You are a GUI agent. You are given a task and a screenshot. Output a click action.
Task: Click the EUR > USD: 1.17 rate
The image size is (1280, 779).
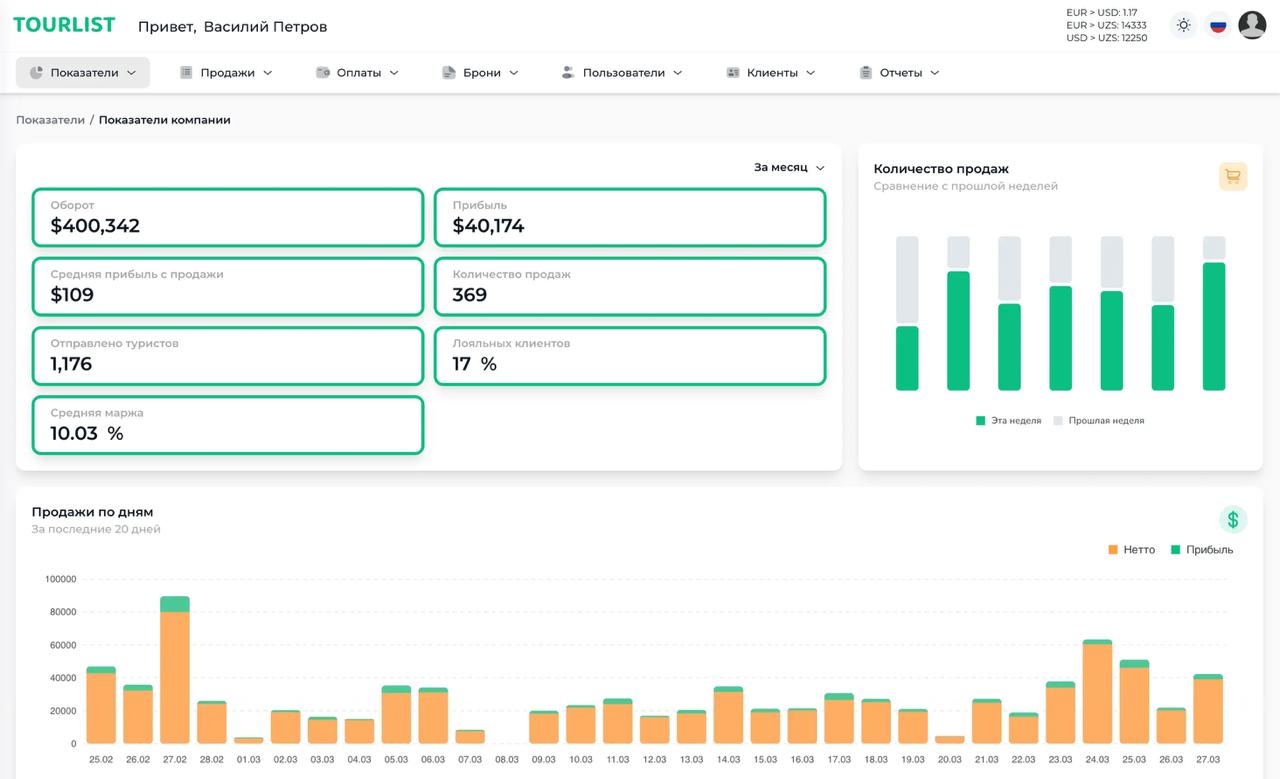pos(1102,13)
